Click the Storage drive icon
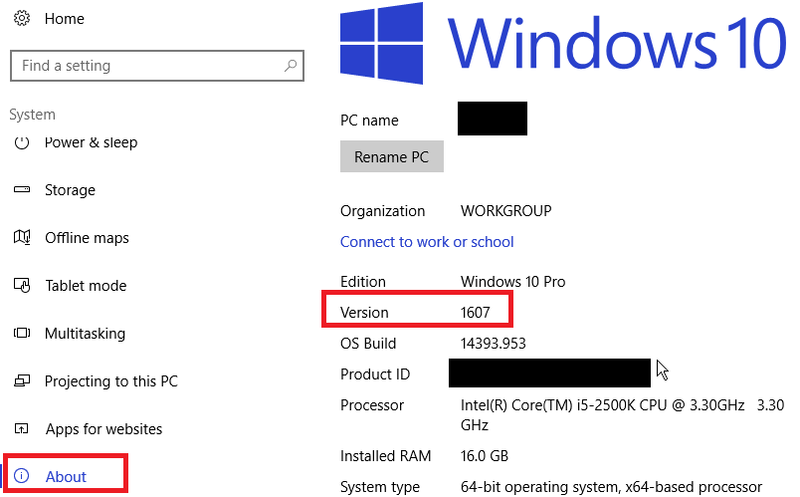 pyautogui.click(x=21, y=190)
